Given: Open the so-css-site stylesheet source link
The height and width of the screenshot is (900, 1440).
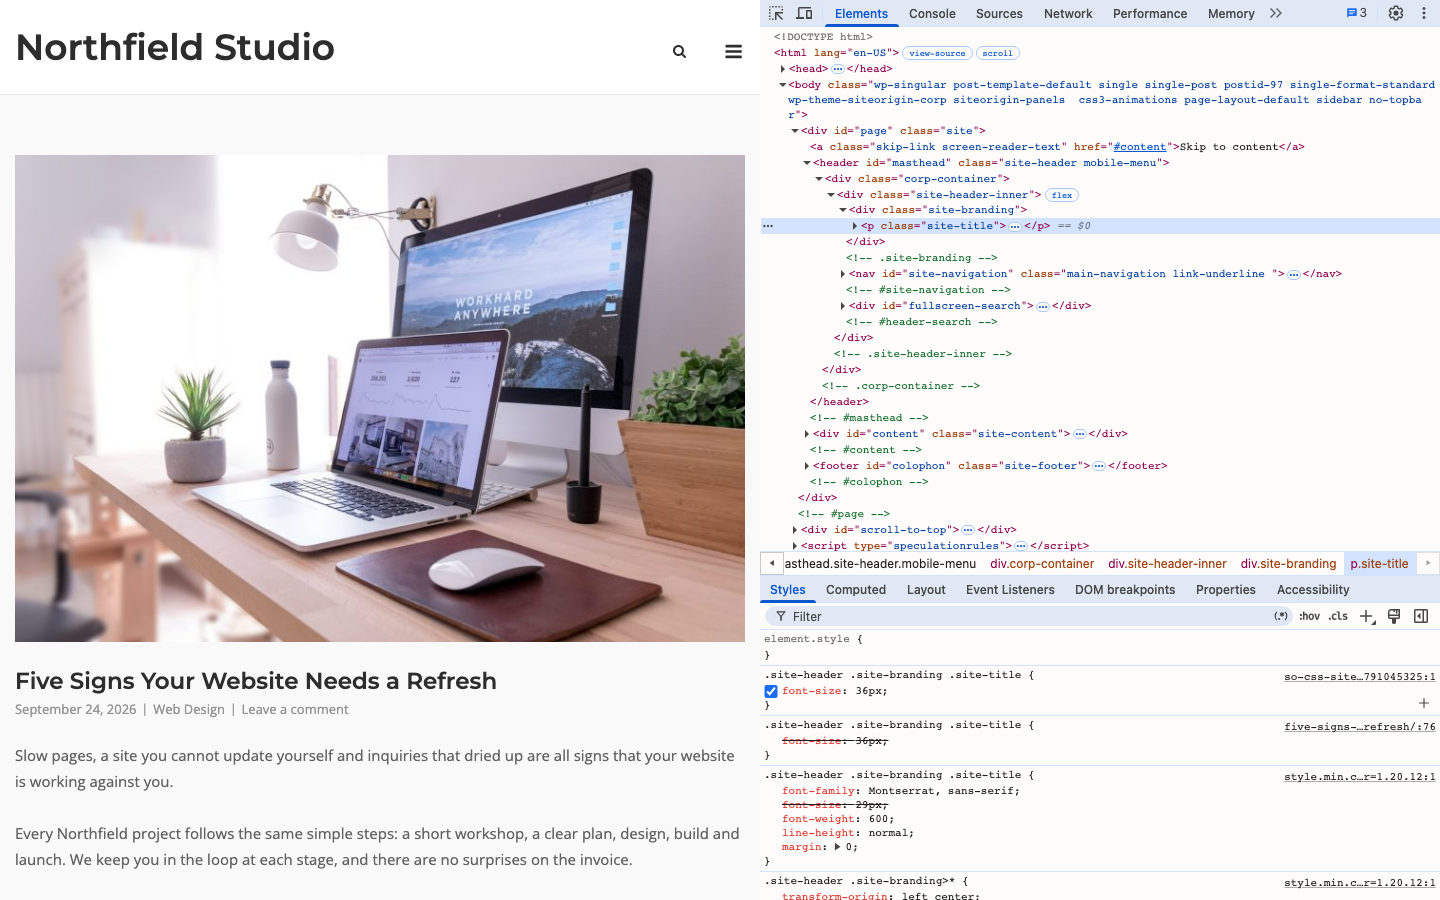Looking at the screenshot, I should [x=1360, y=677].
